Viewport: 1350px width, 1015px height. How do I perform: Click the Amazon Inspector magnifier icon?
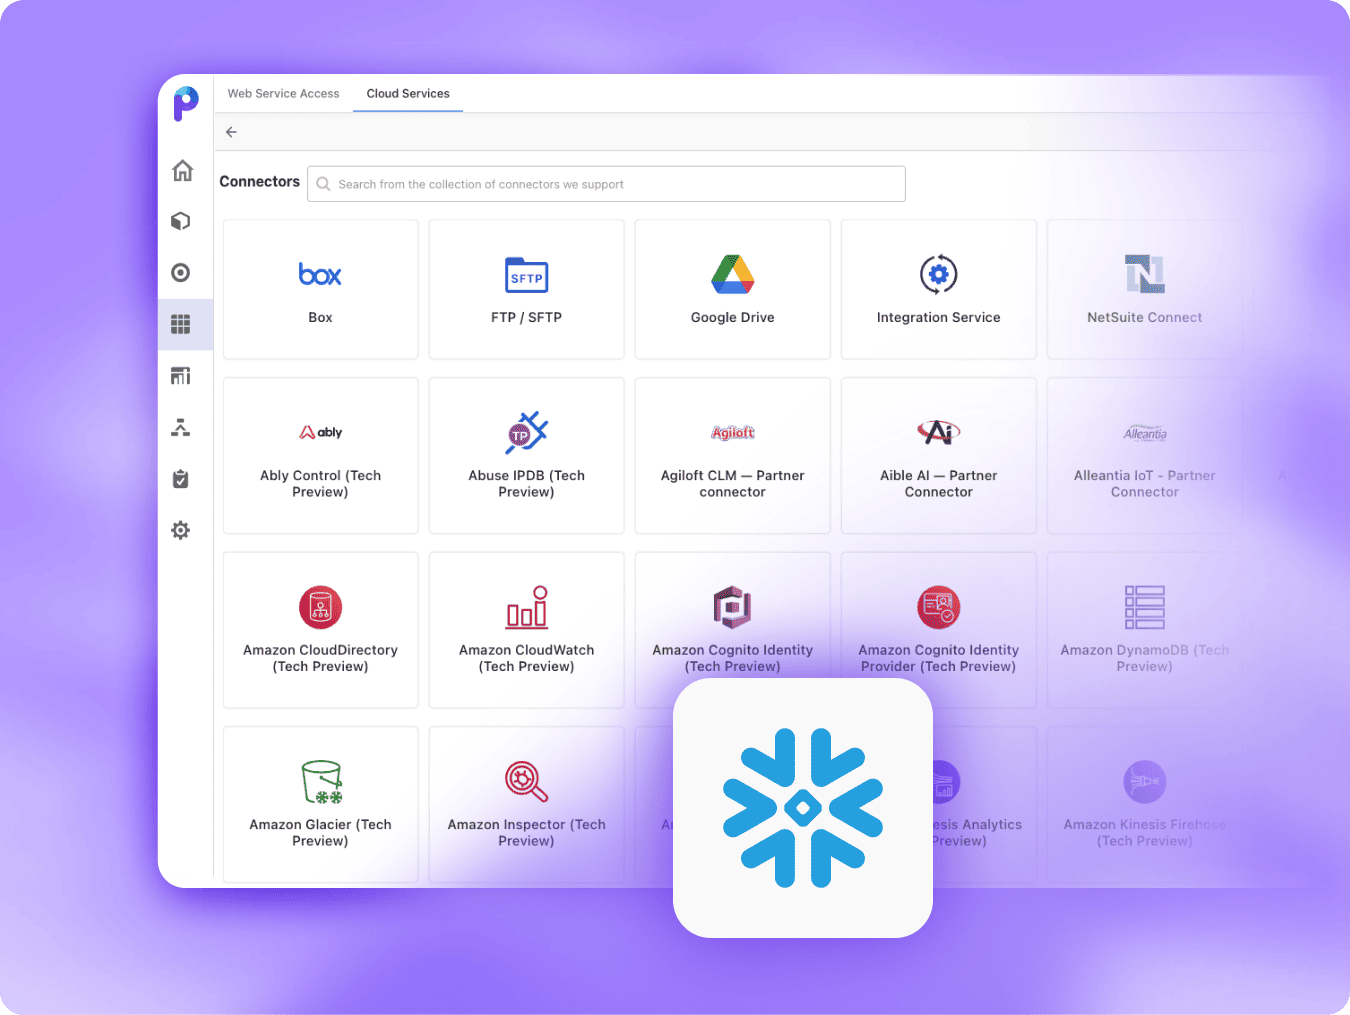[527, 782]
